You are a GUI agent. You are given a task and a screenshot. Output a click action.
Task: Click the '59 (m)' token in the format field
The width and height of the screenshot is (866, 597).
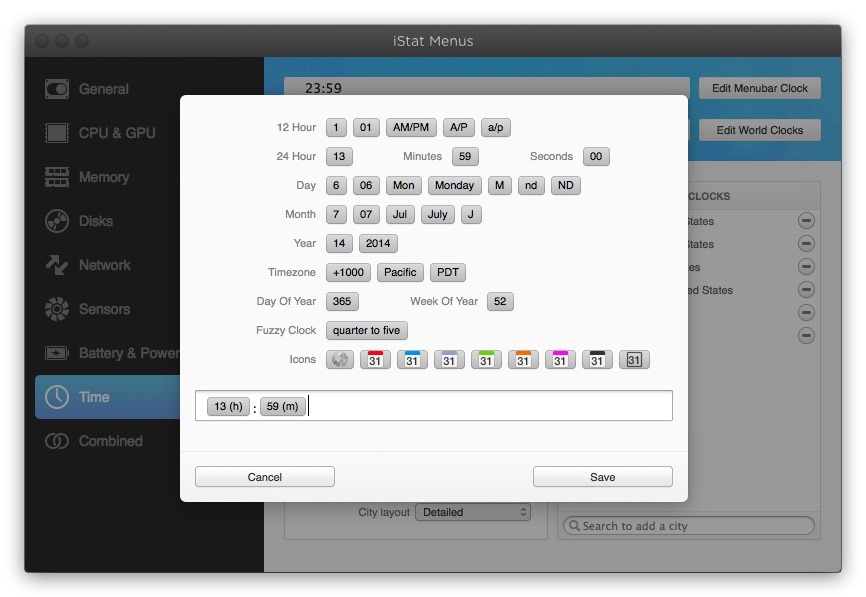point(282,406)
